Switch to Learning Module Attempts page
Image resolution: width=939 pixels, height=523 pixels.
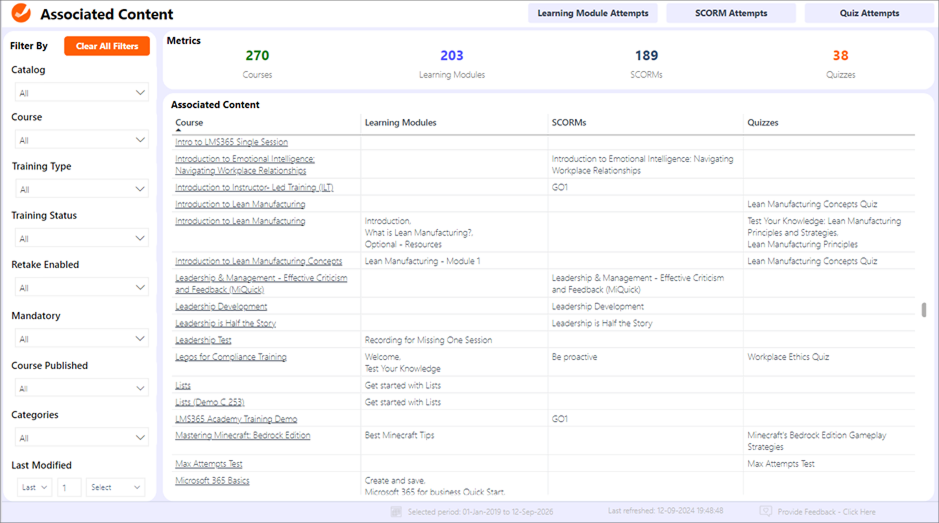[x=593, y=14]
